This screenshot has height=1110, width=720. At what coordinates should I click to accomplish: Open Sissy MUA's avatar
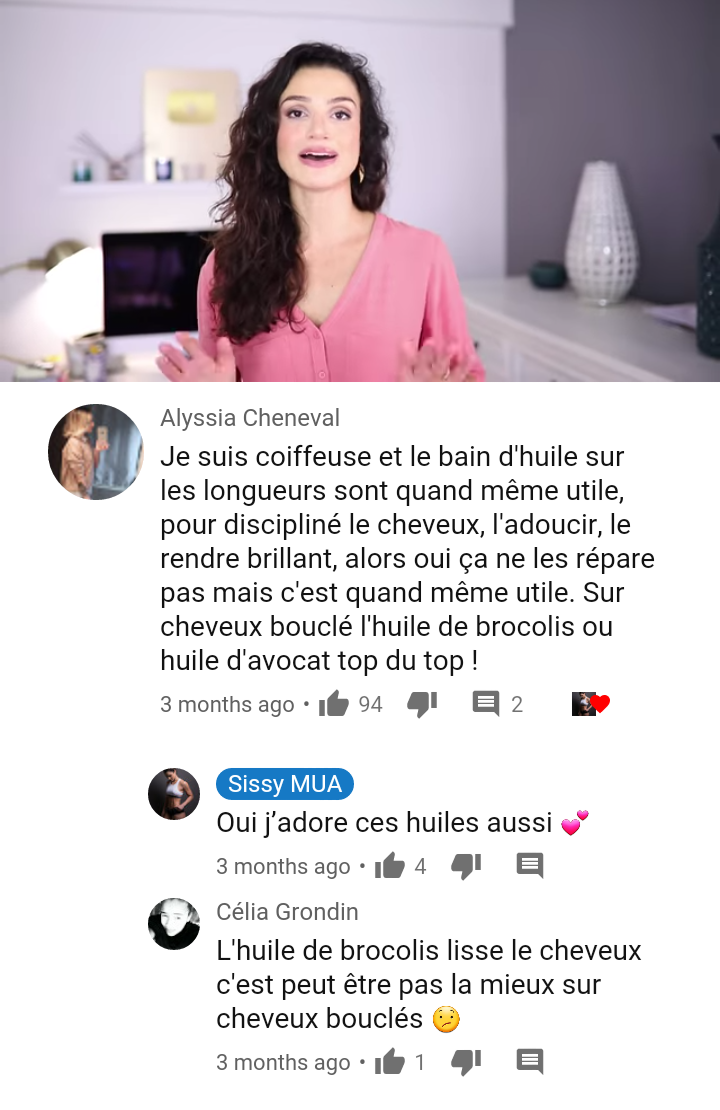click(x=174, y=794)
